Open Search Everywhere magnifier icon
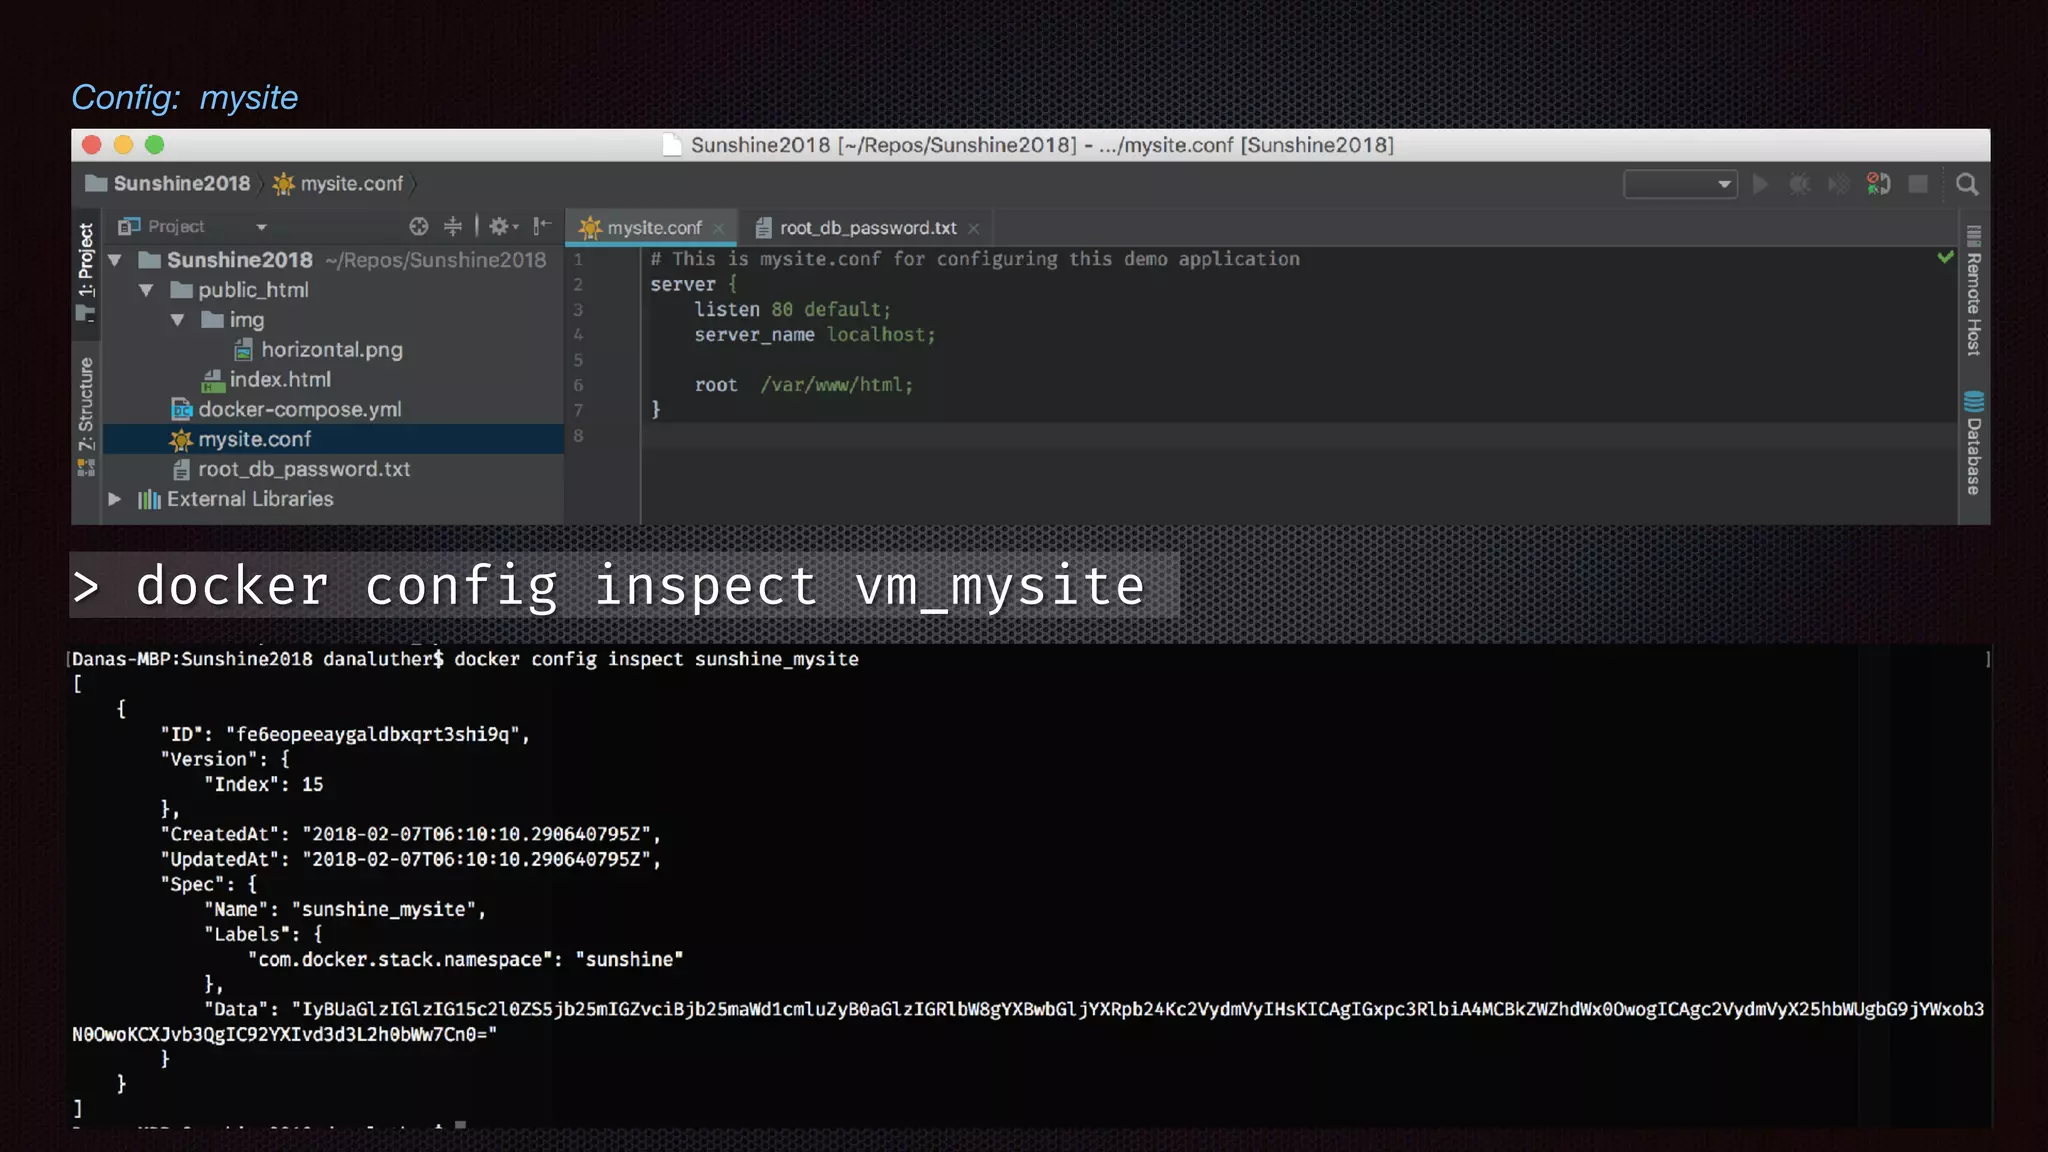The width and height of the screenshot is (2048, 1152). 1967,184
